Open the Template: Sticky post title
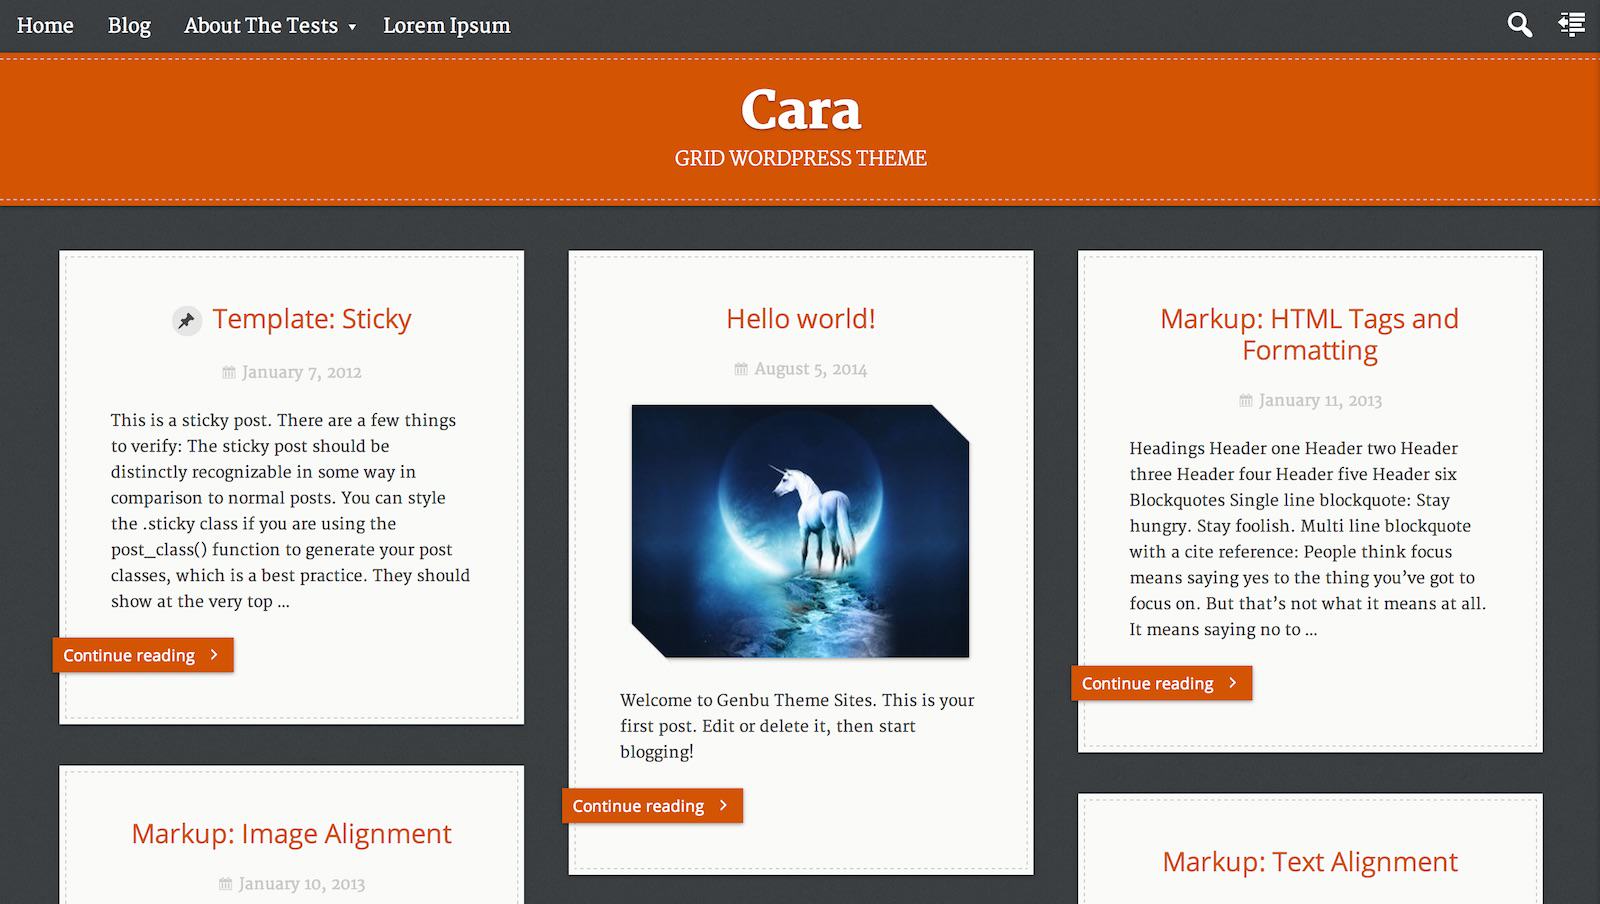The height and width of the screenshot is (904, 1600). (311, 319)
